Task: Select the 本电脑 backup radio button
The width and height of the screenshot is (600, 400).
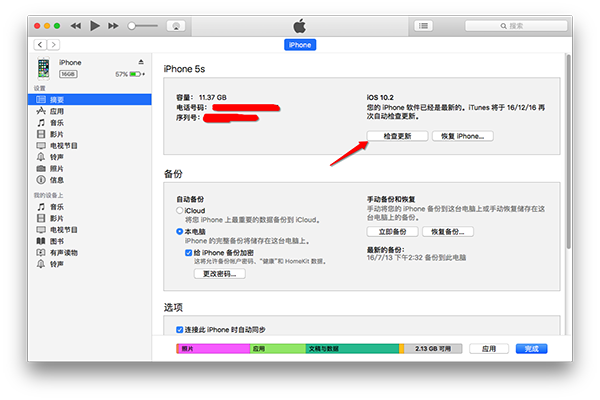Action: (179, 232)
